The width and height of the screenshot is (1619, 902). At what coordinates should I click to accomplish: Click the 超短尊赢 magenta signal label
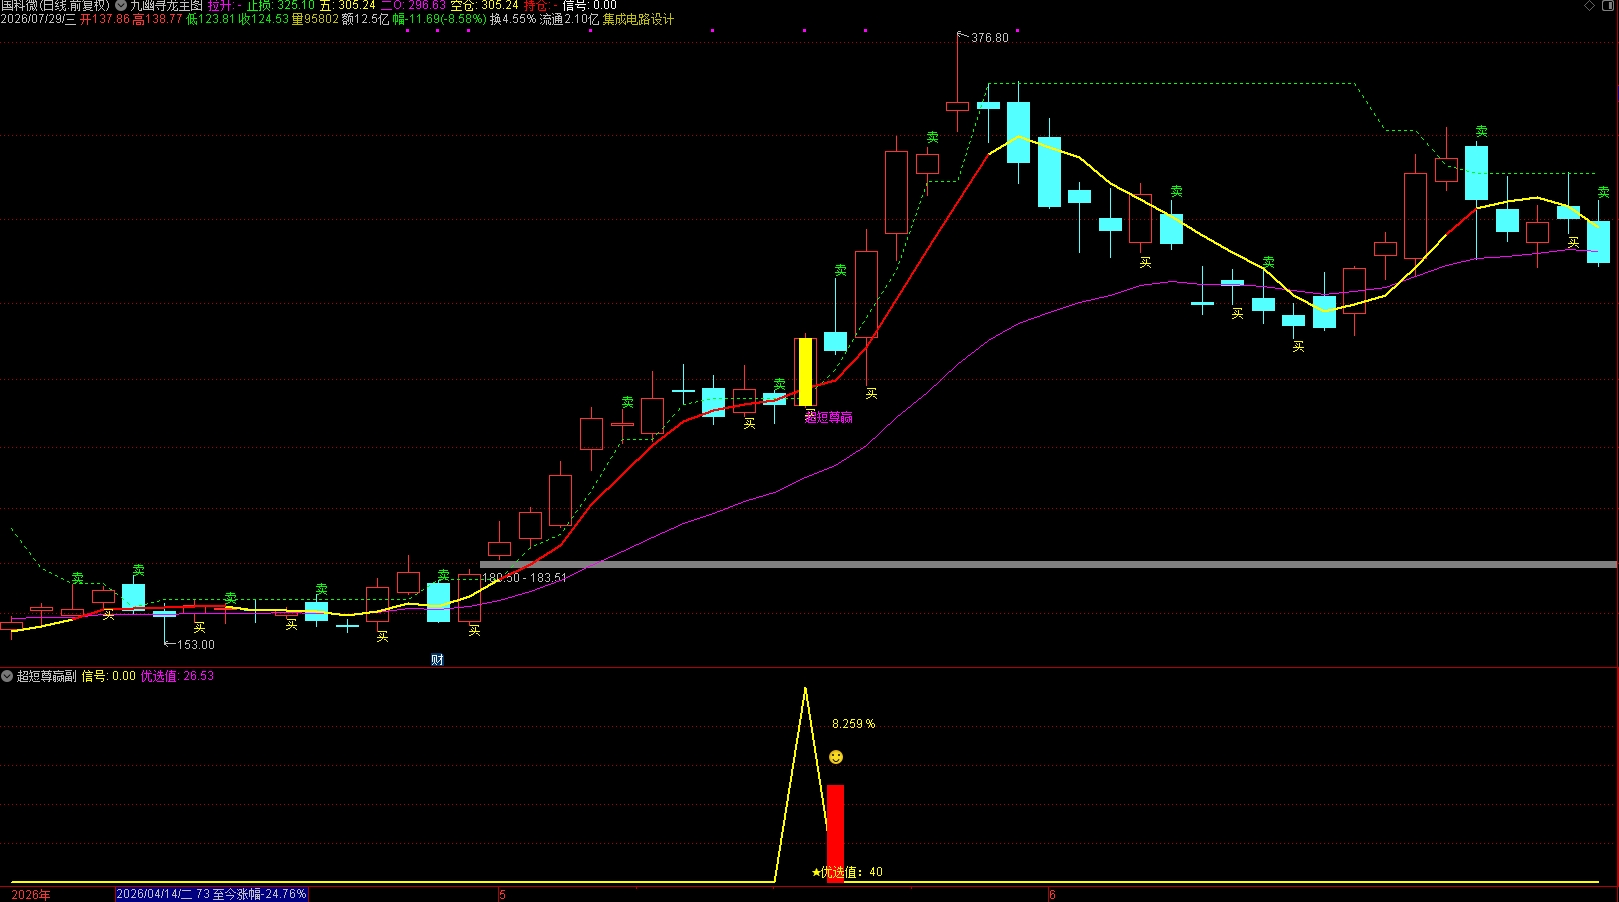(x=829, y=418)
